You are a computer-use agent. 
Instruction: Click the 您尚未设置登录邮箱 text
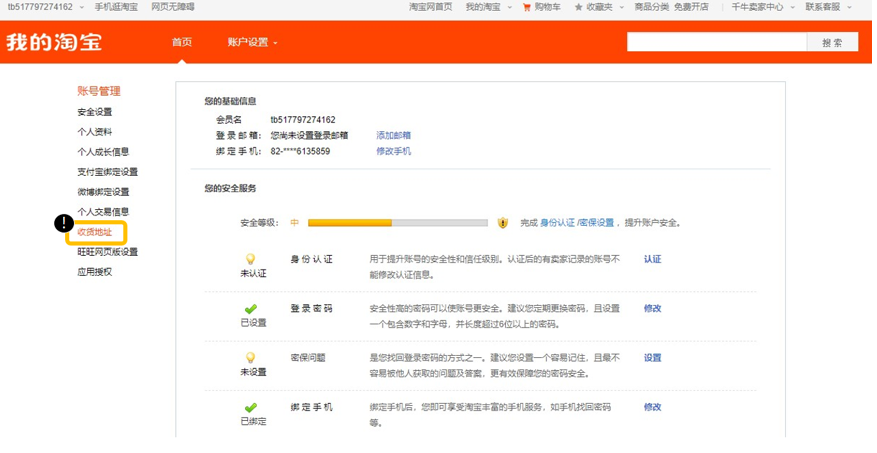pyautogui.click(x=309, y=135)
